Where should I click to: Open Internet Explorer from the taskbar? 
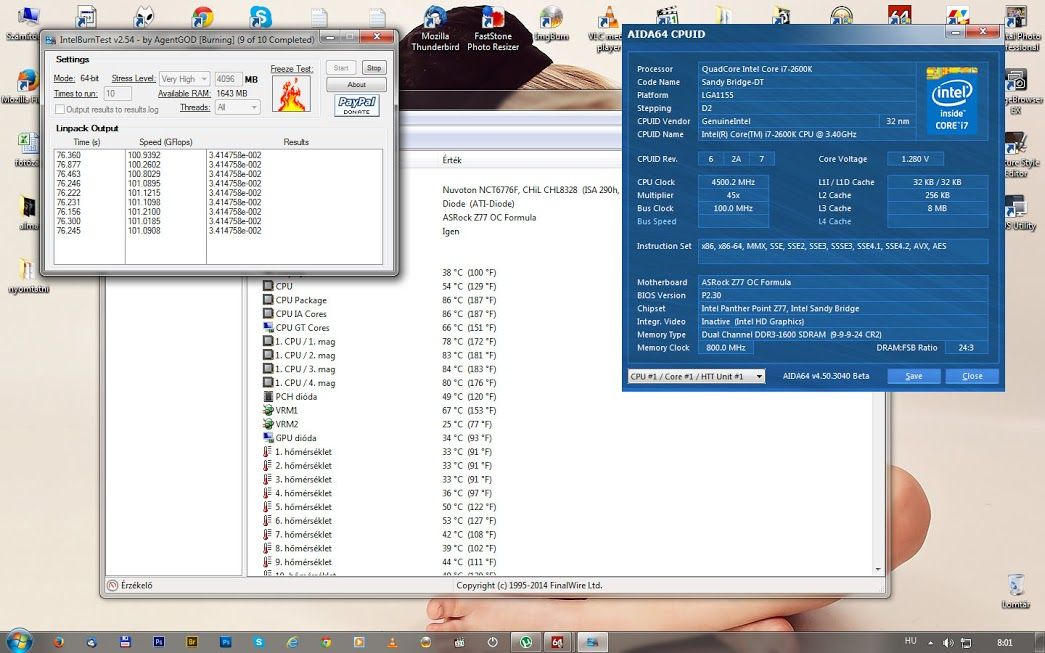292,642
